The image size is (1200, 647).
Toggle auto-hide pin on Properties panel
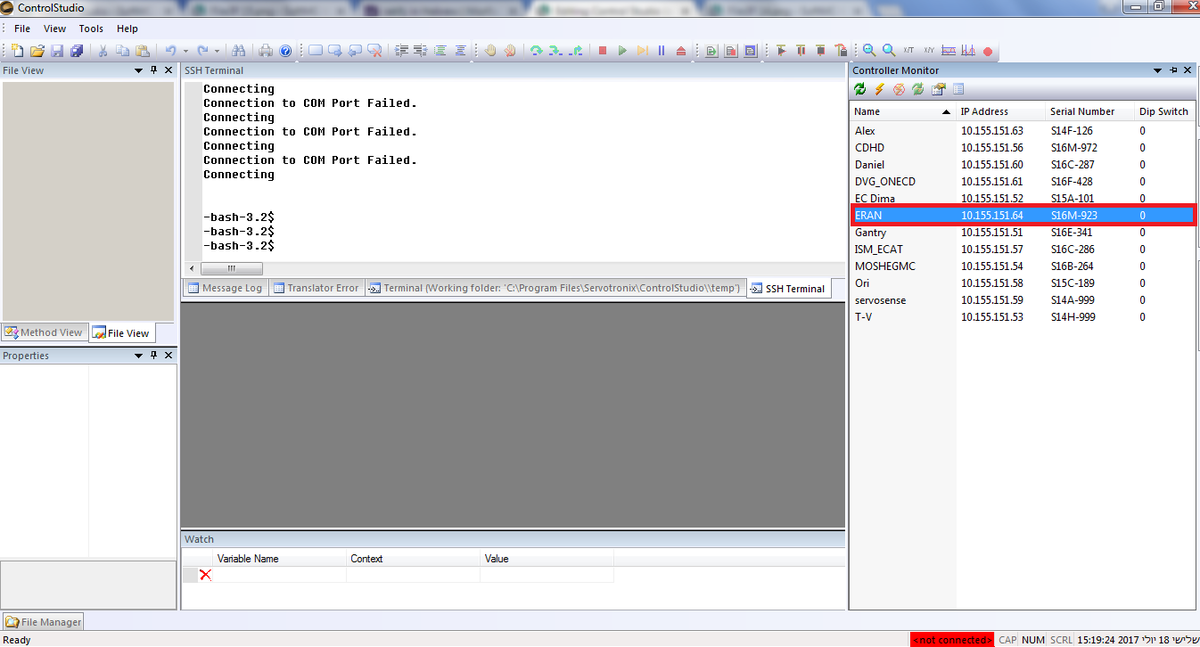[154, 356]
